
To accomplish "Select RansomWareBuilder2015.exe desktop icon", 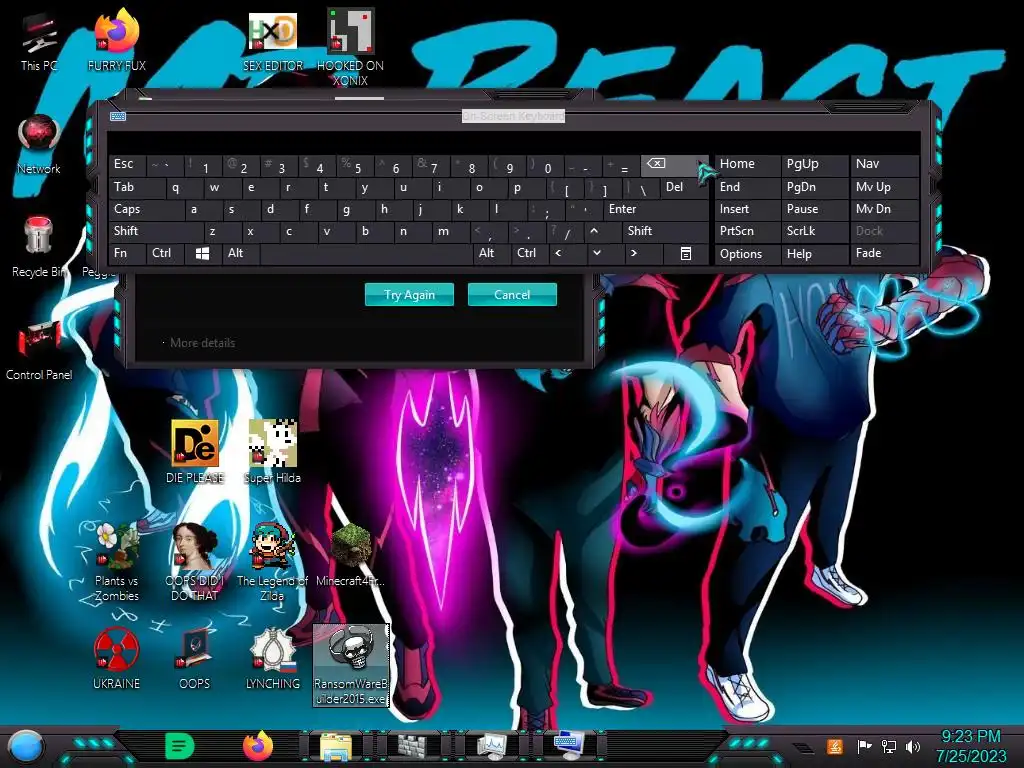I will pos(351,665).
